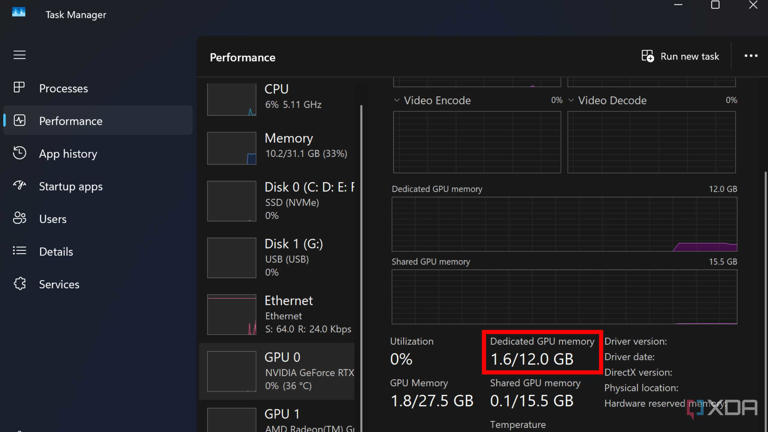This screenshot has height=432, width=768.
Task: Select the CPU performance item
Action: [280, 97]
